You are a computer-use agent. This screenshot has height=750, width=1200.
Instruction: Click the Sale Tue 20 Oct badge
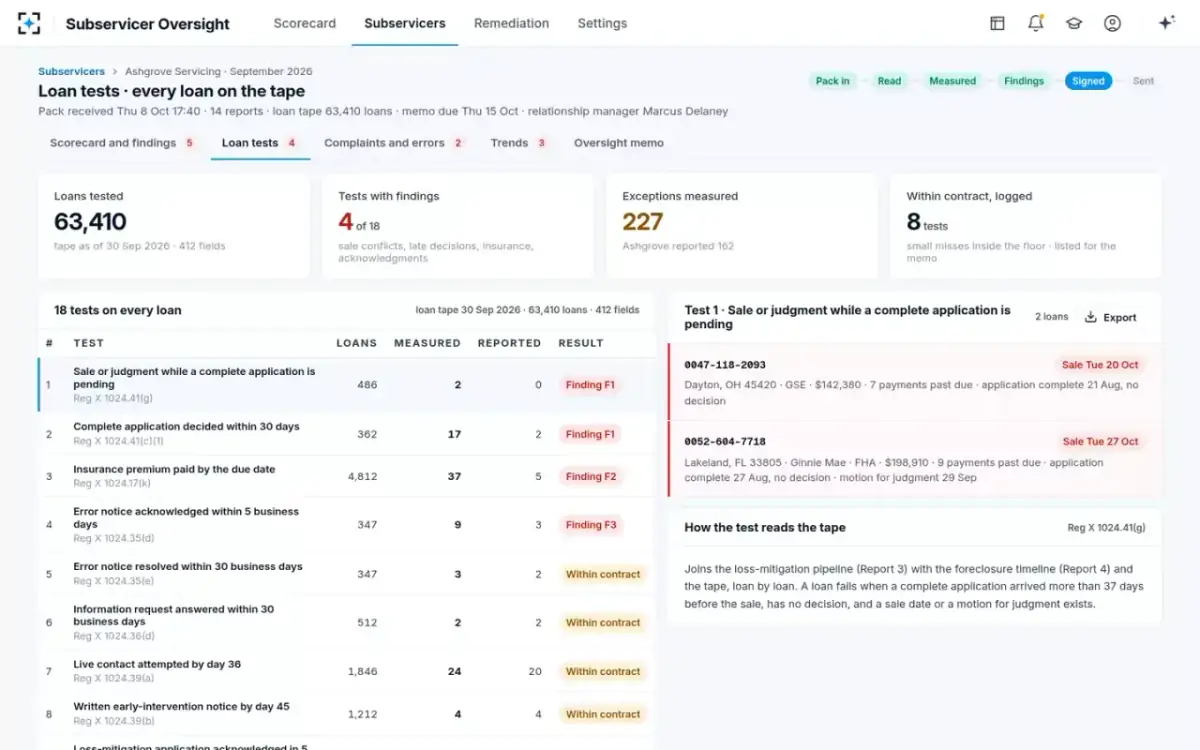coord(1100,365)
